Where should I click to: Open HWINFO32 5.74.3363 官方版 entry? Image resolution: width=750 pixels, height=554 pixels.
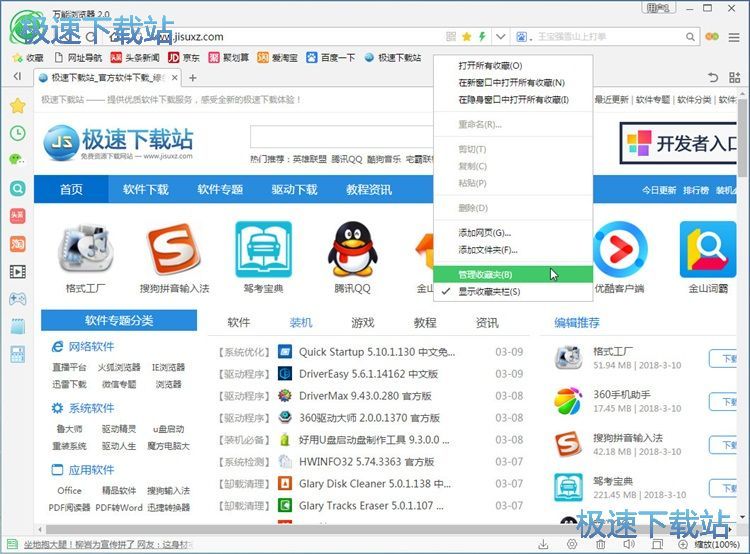tap(366, 462)
